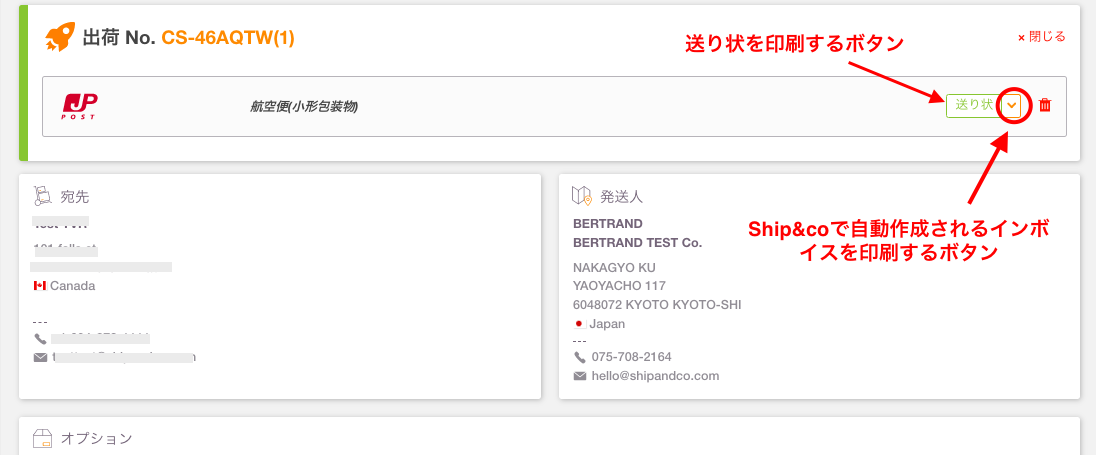Click hello@shipandco.com email address

point(655,376)
